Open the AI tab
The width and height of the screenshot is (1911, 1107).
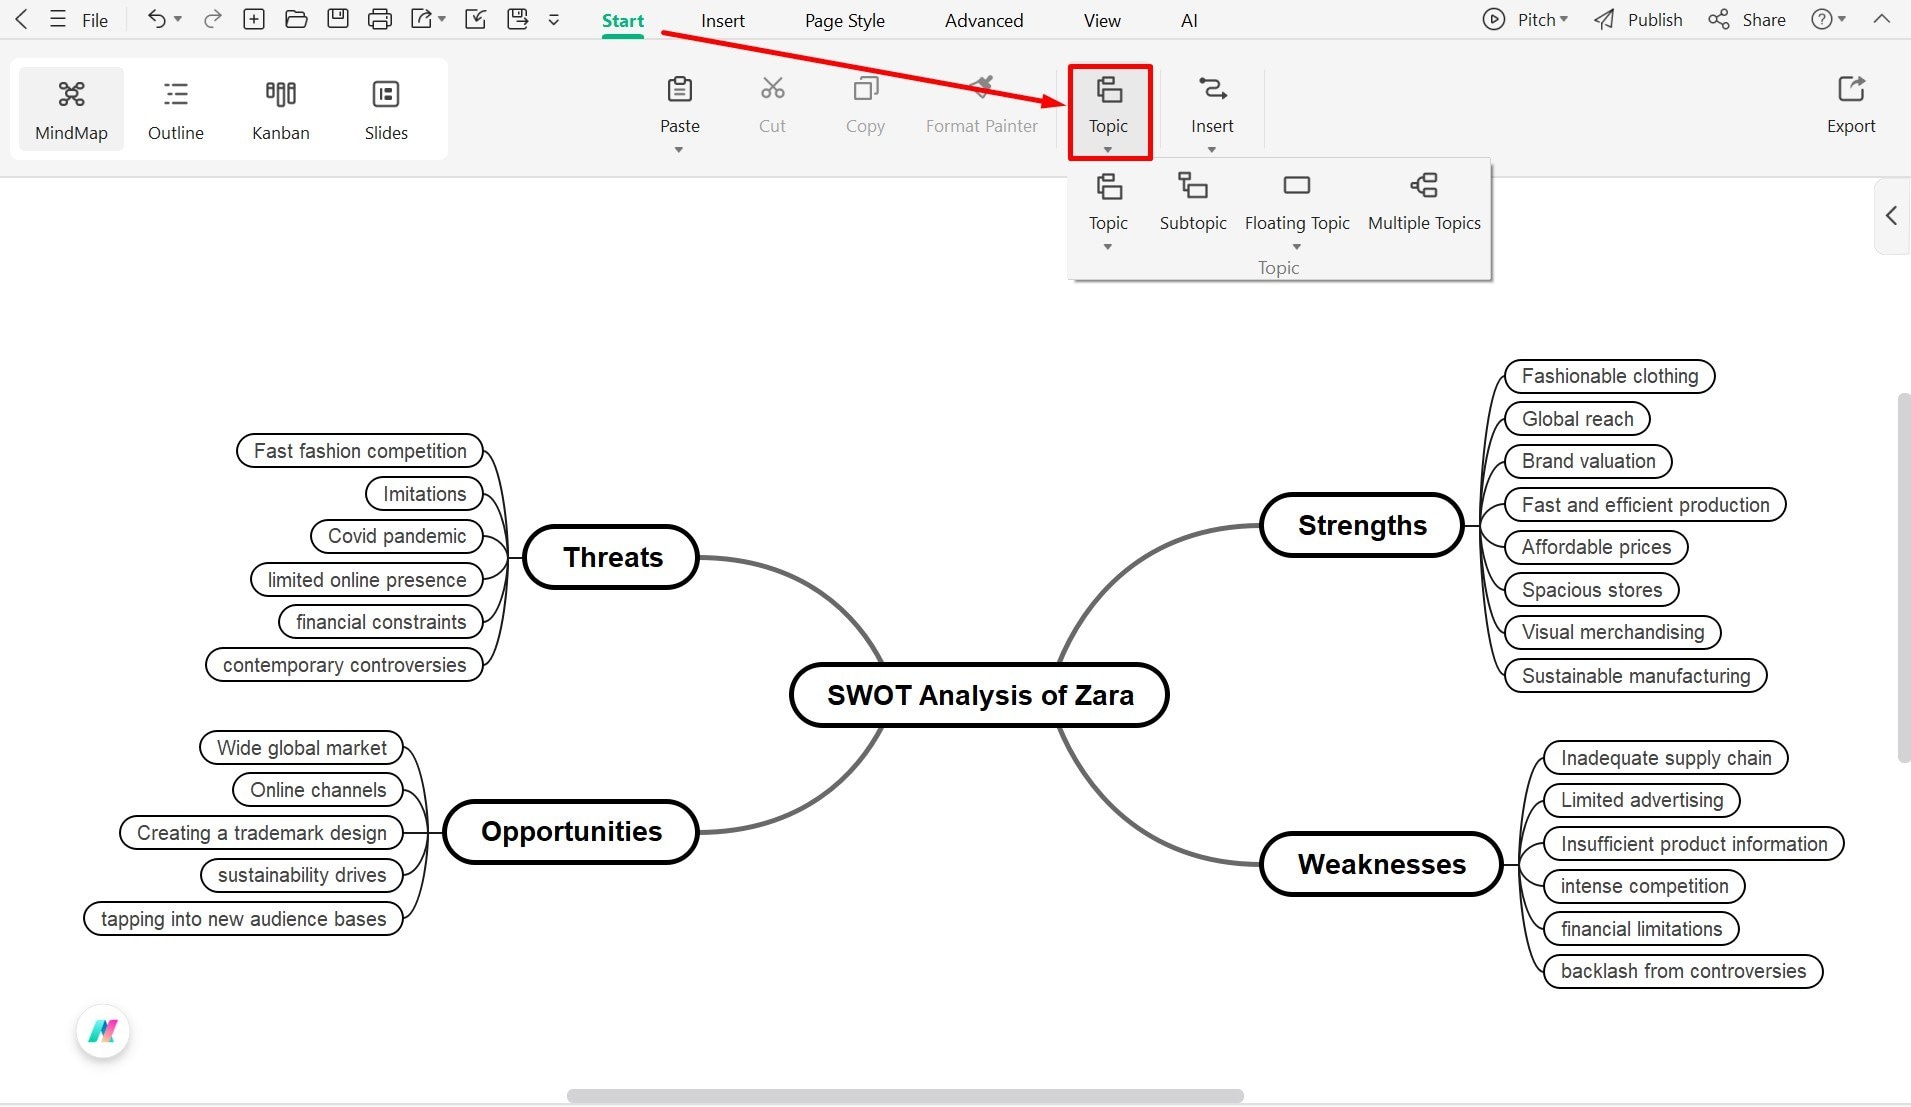click(1189, 20)
